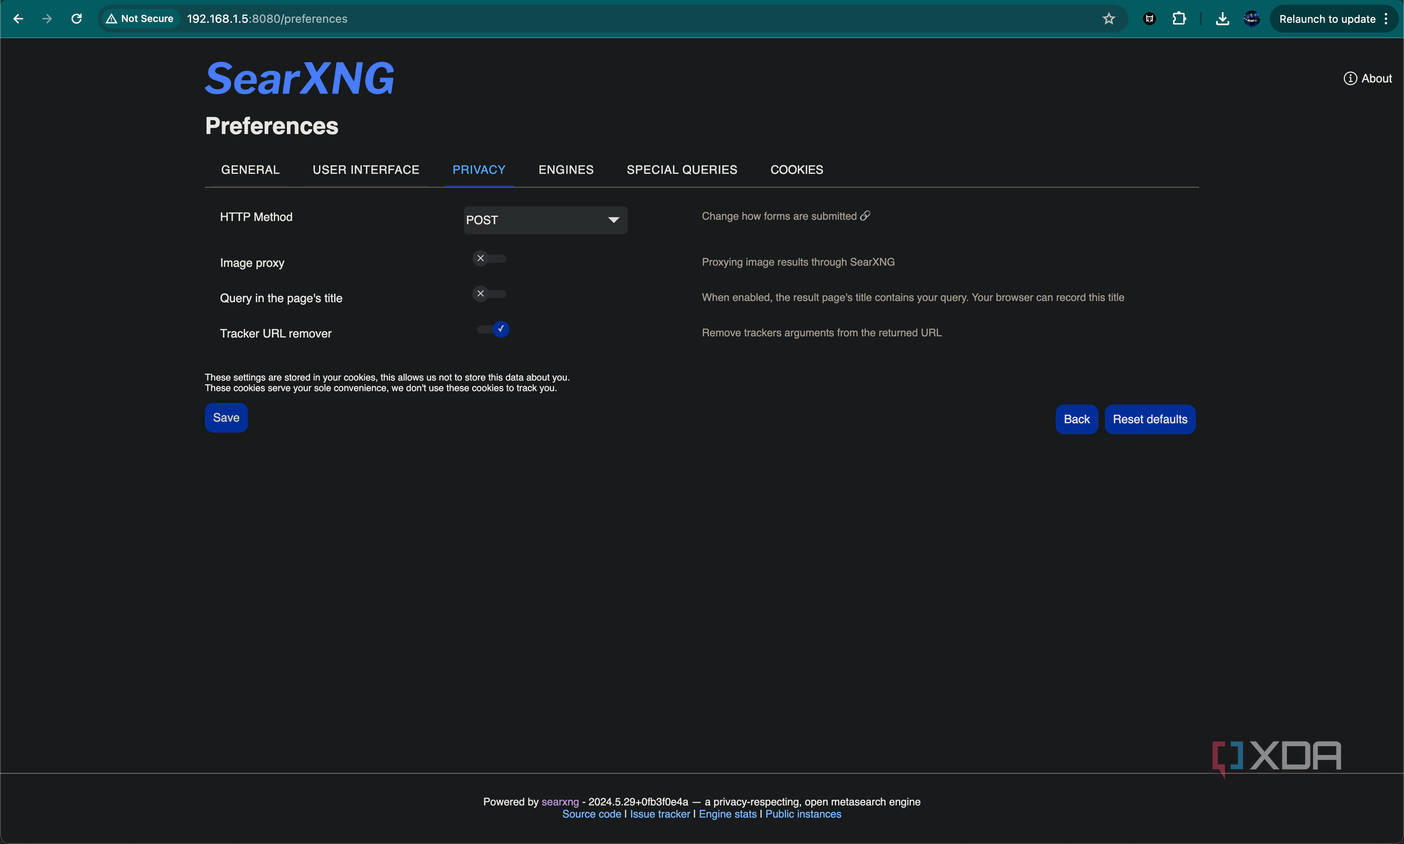Click version text 2024.5.29+0fb3f0e4a
Viewport: 1404px width, 844px height.
click(638, 802)
